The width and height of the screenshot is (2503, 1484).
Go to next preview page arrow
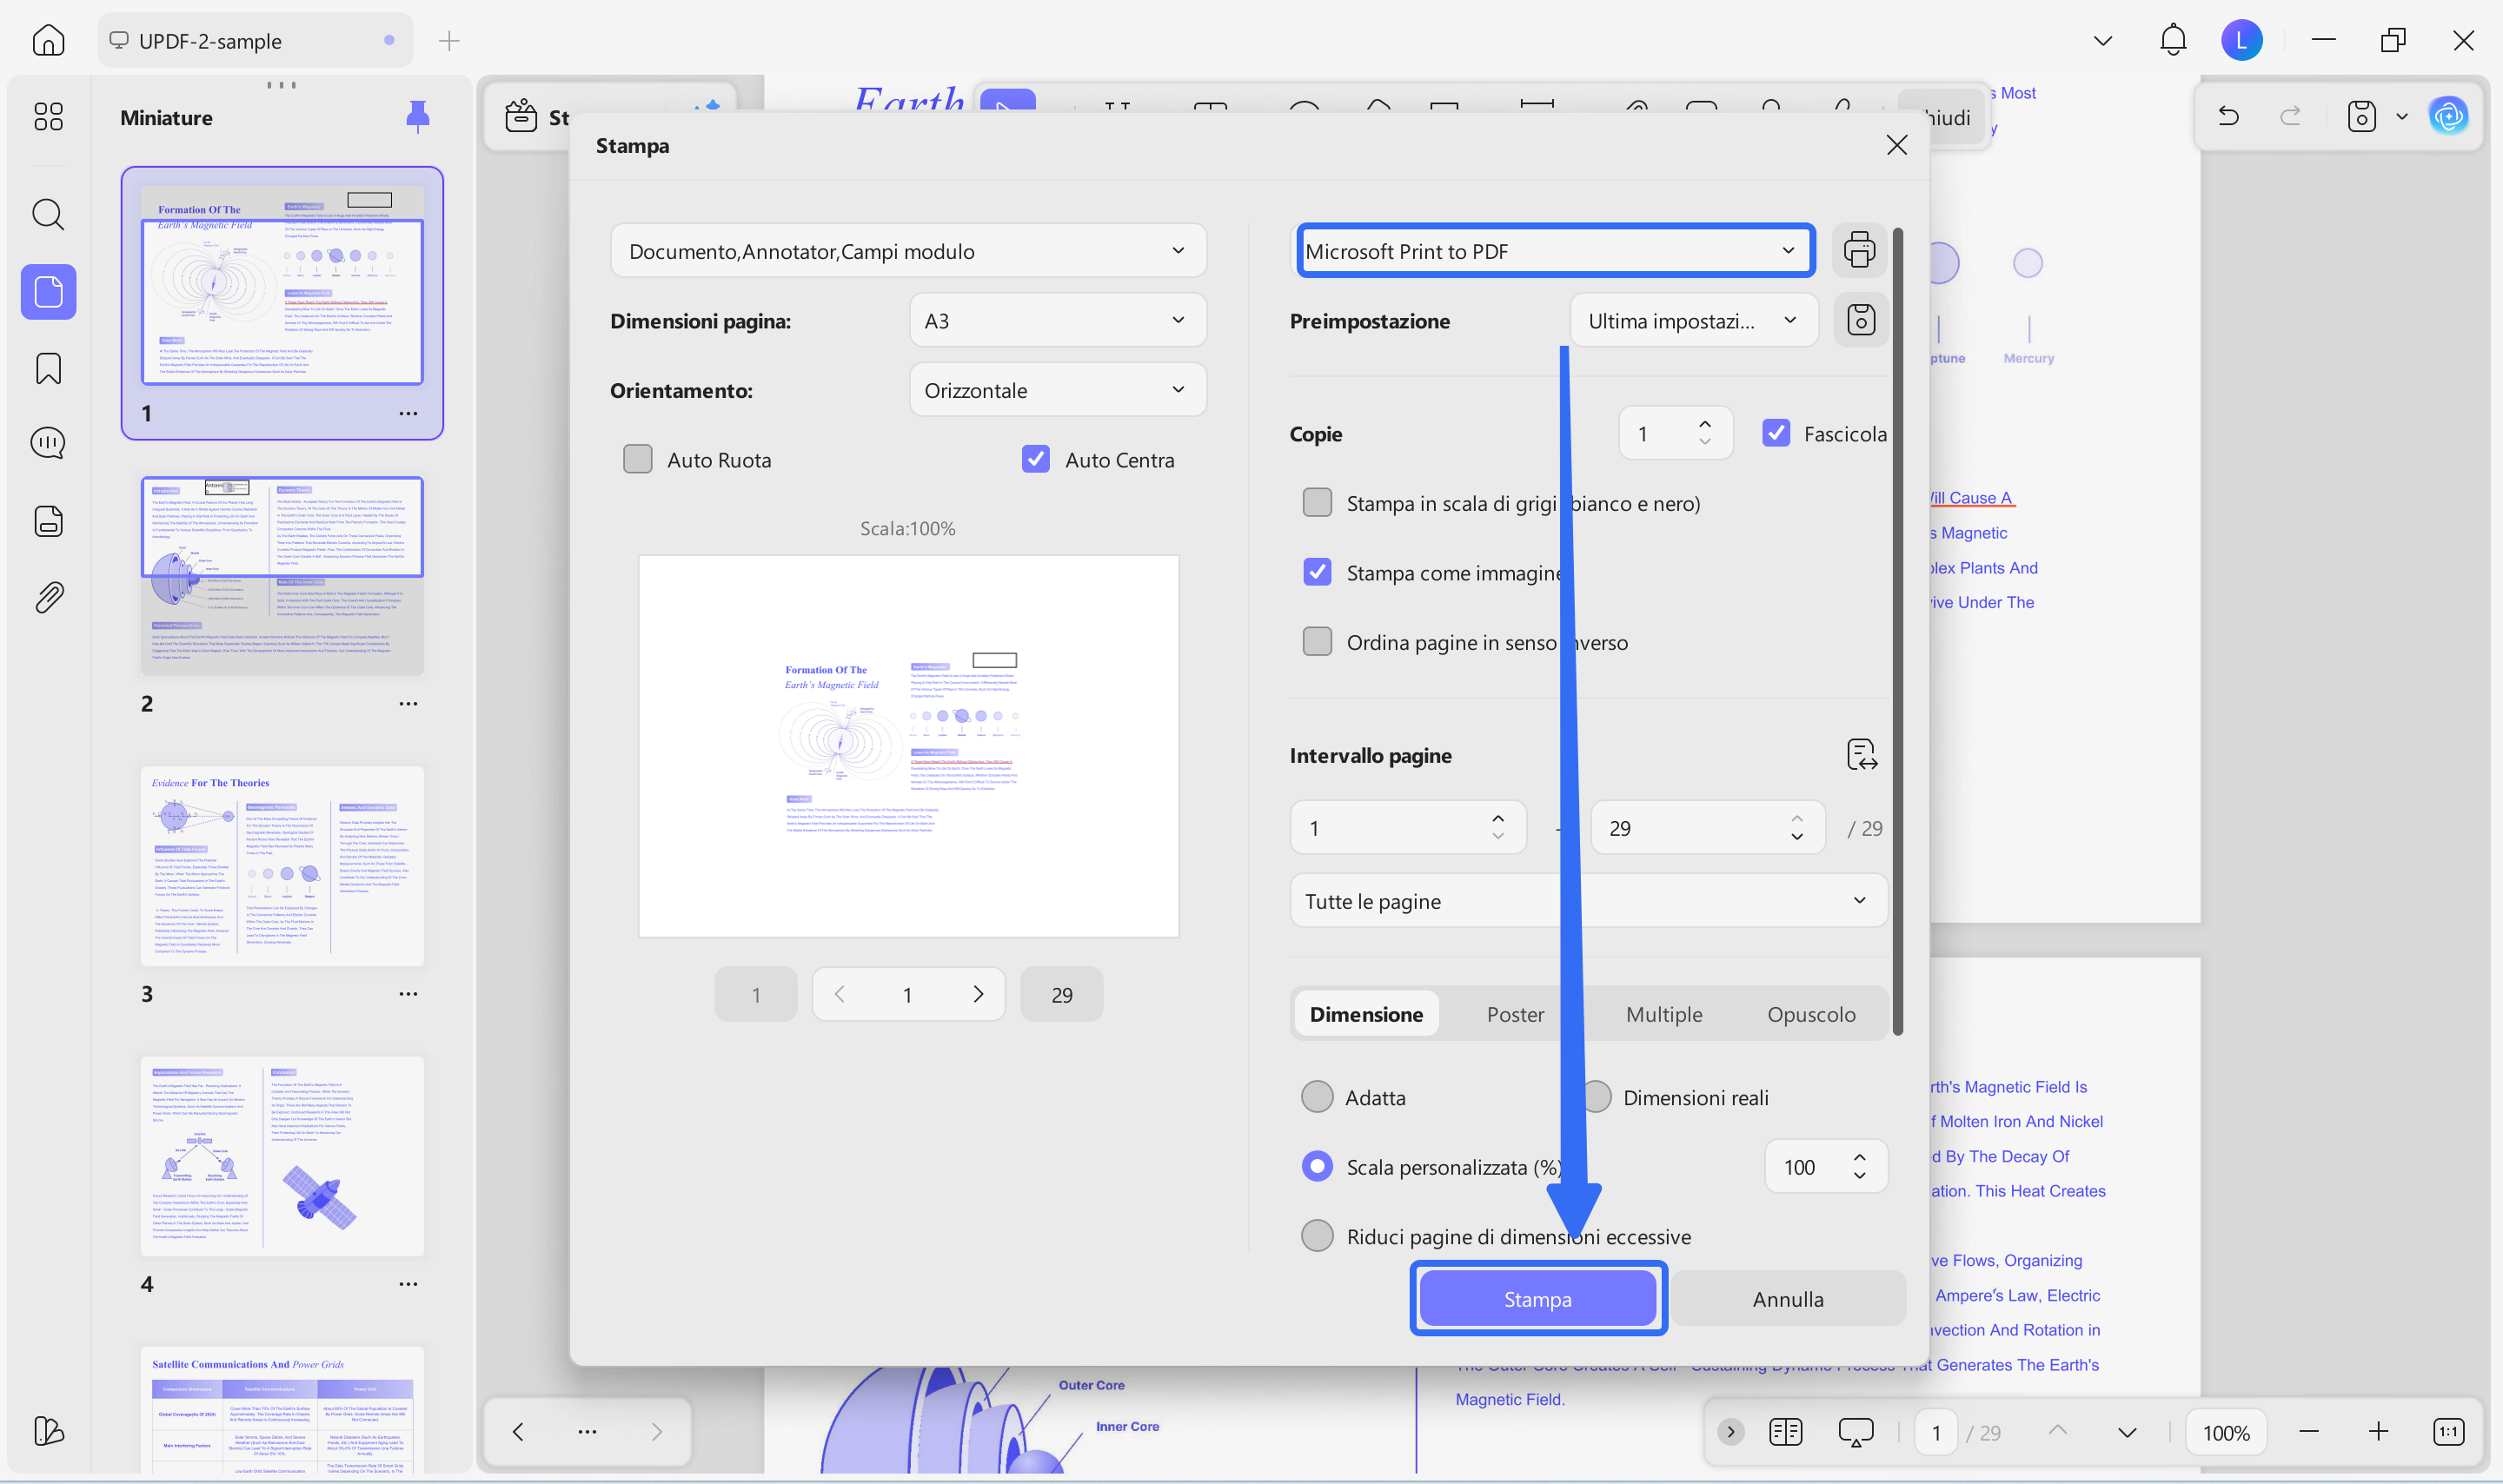[x=977, y=994]
